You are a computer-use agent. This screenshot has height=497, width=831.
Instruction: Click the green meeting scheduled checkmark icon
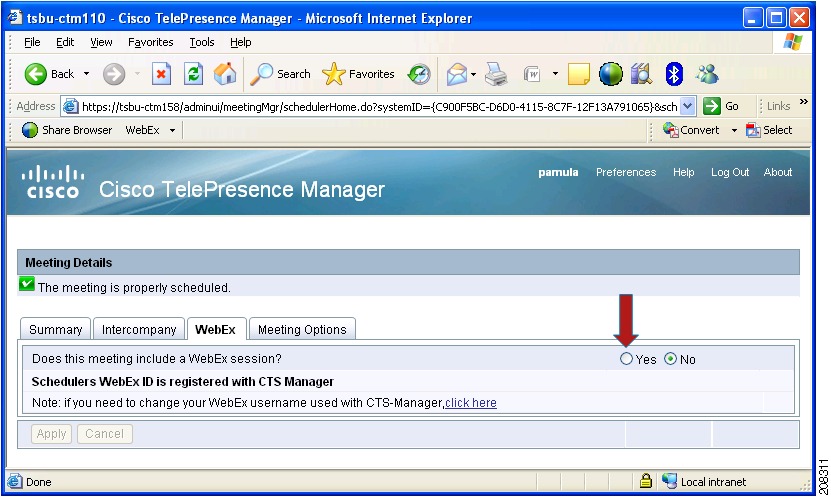[26, 284]
